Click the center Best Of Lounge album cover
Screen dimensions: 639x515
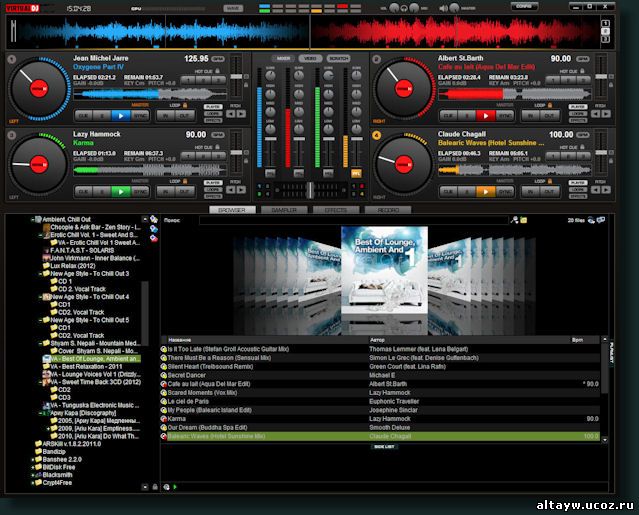coord(384,270)
